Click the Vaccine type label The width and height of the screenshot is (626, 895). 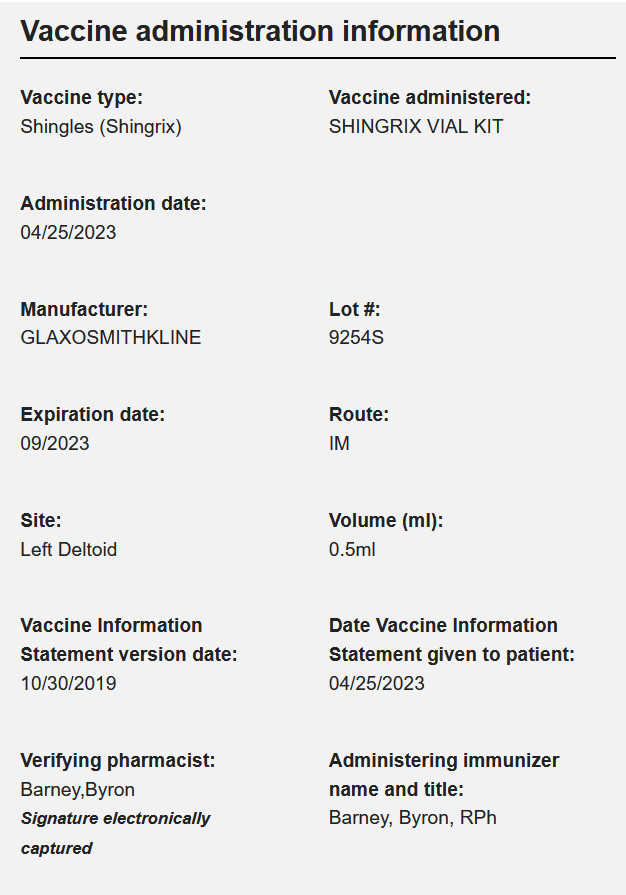(82, 98)
